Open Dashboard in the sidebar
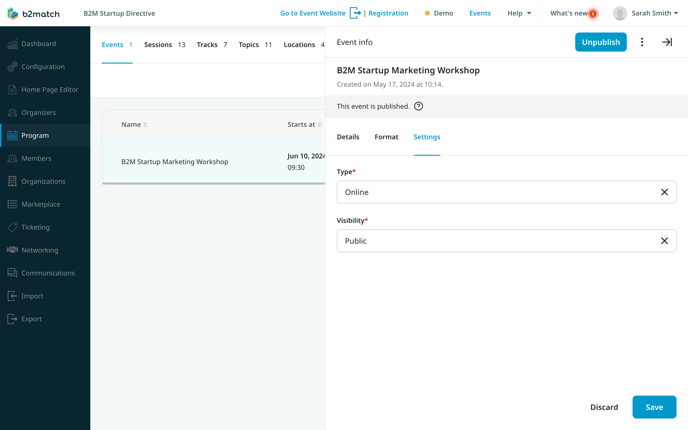This screenshot has width=688, height=430. pos(39,44)
